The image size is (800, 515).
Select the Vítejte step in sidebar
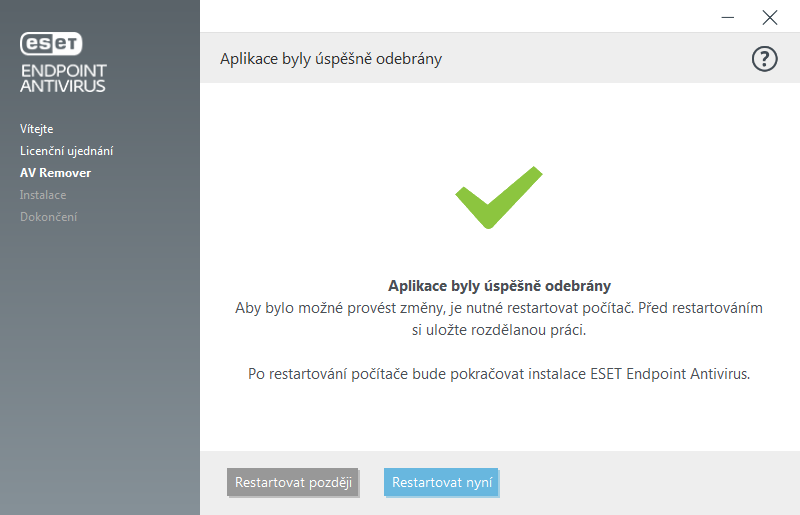37,129
